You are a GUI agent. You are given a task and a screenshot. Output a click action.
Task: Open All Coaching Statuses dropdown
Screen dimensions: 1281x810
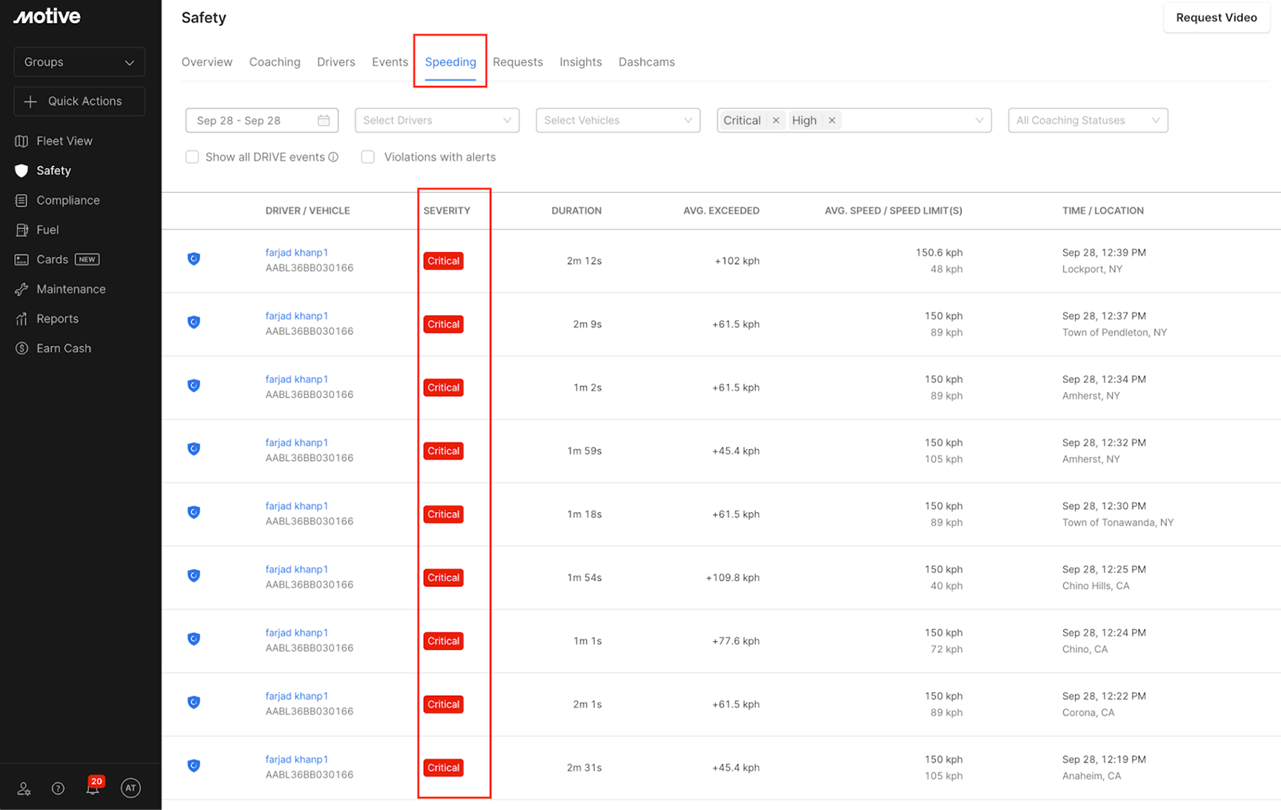[x=1087, y=121]
